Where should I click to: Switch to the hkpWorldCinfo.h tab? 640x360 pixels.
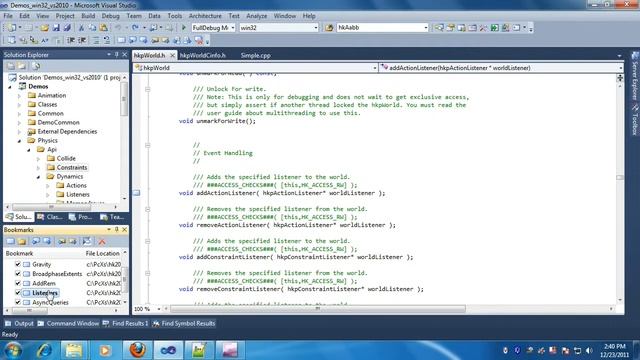pos(202,56)
